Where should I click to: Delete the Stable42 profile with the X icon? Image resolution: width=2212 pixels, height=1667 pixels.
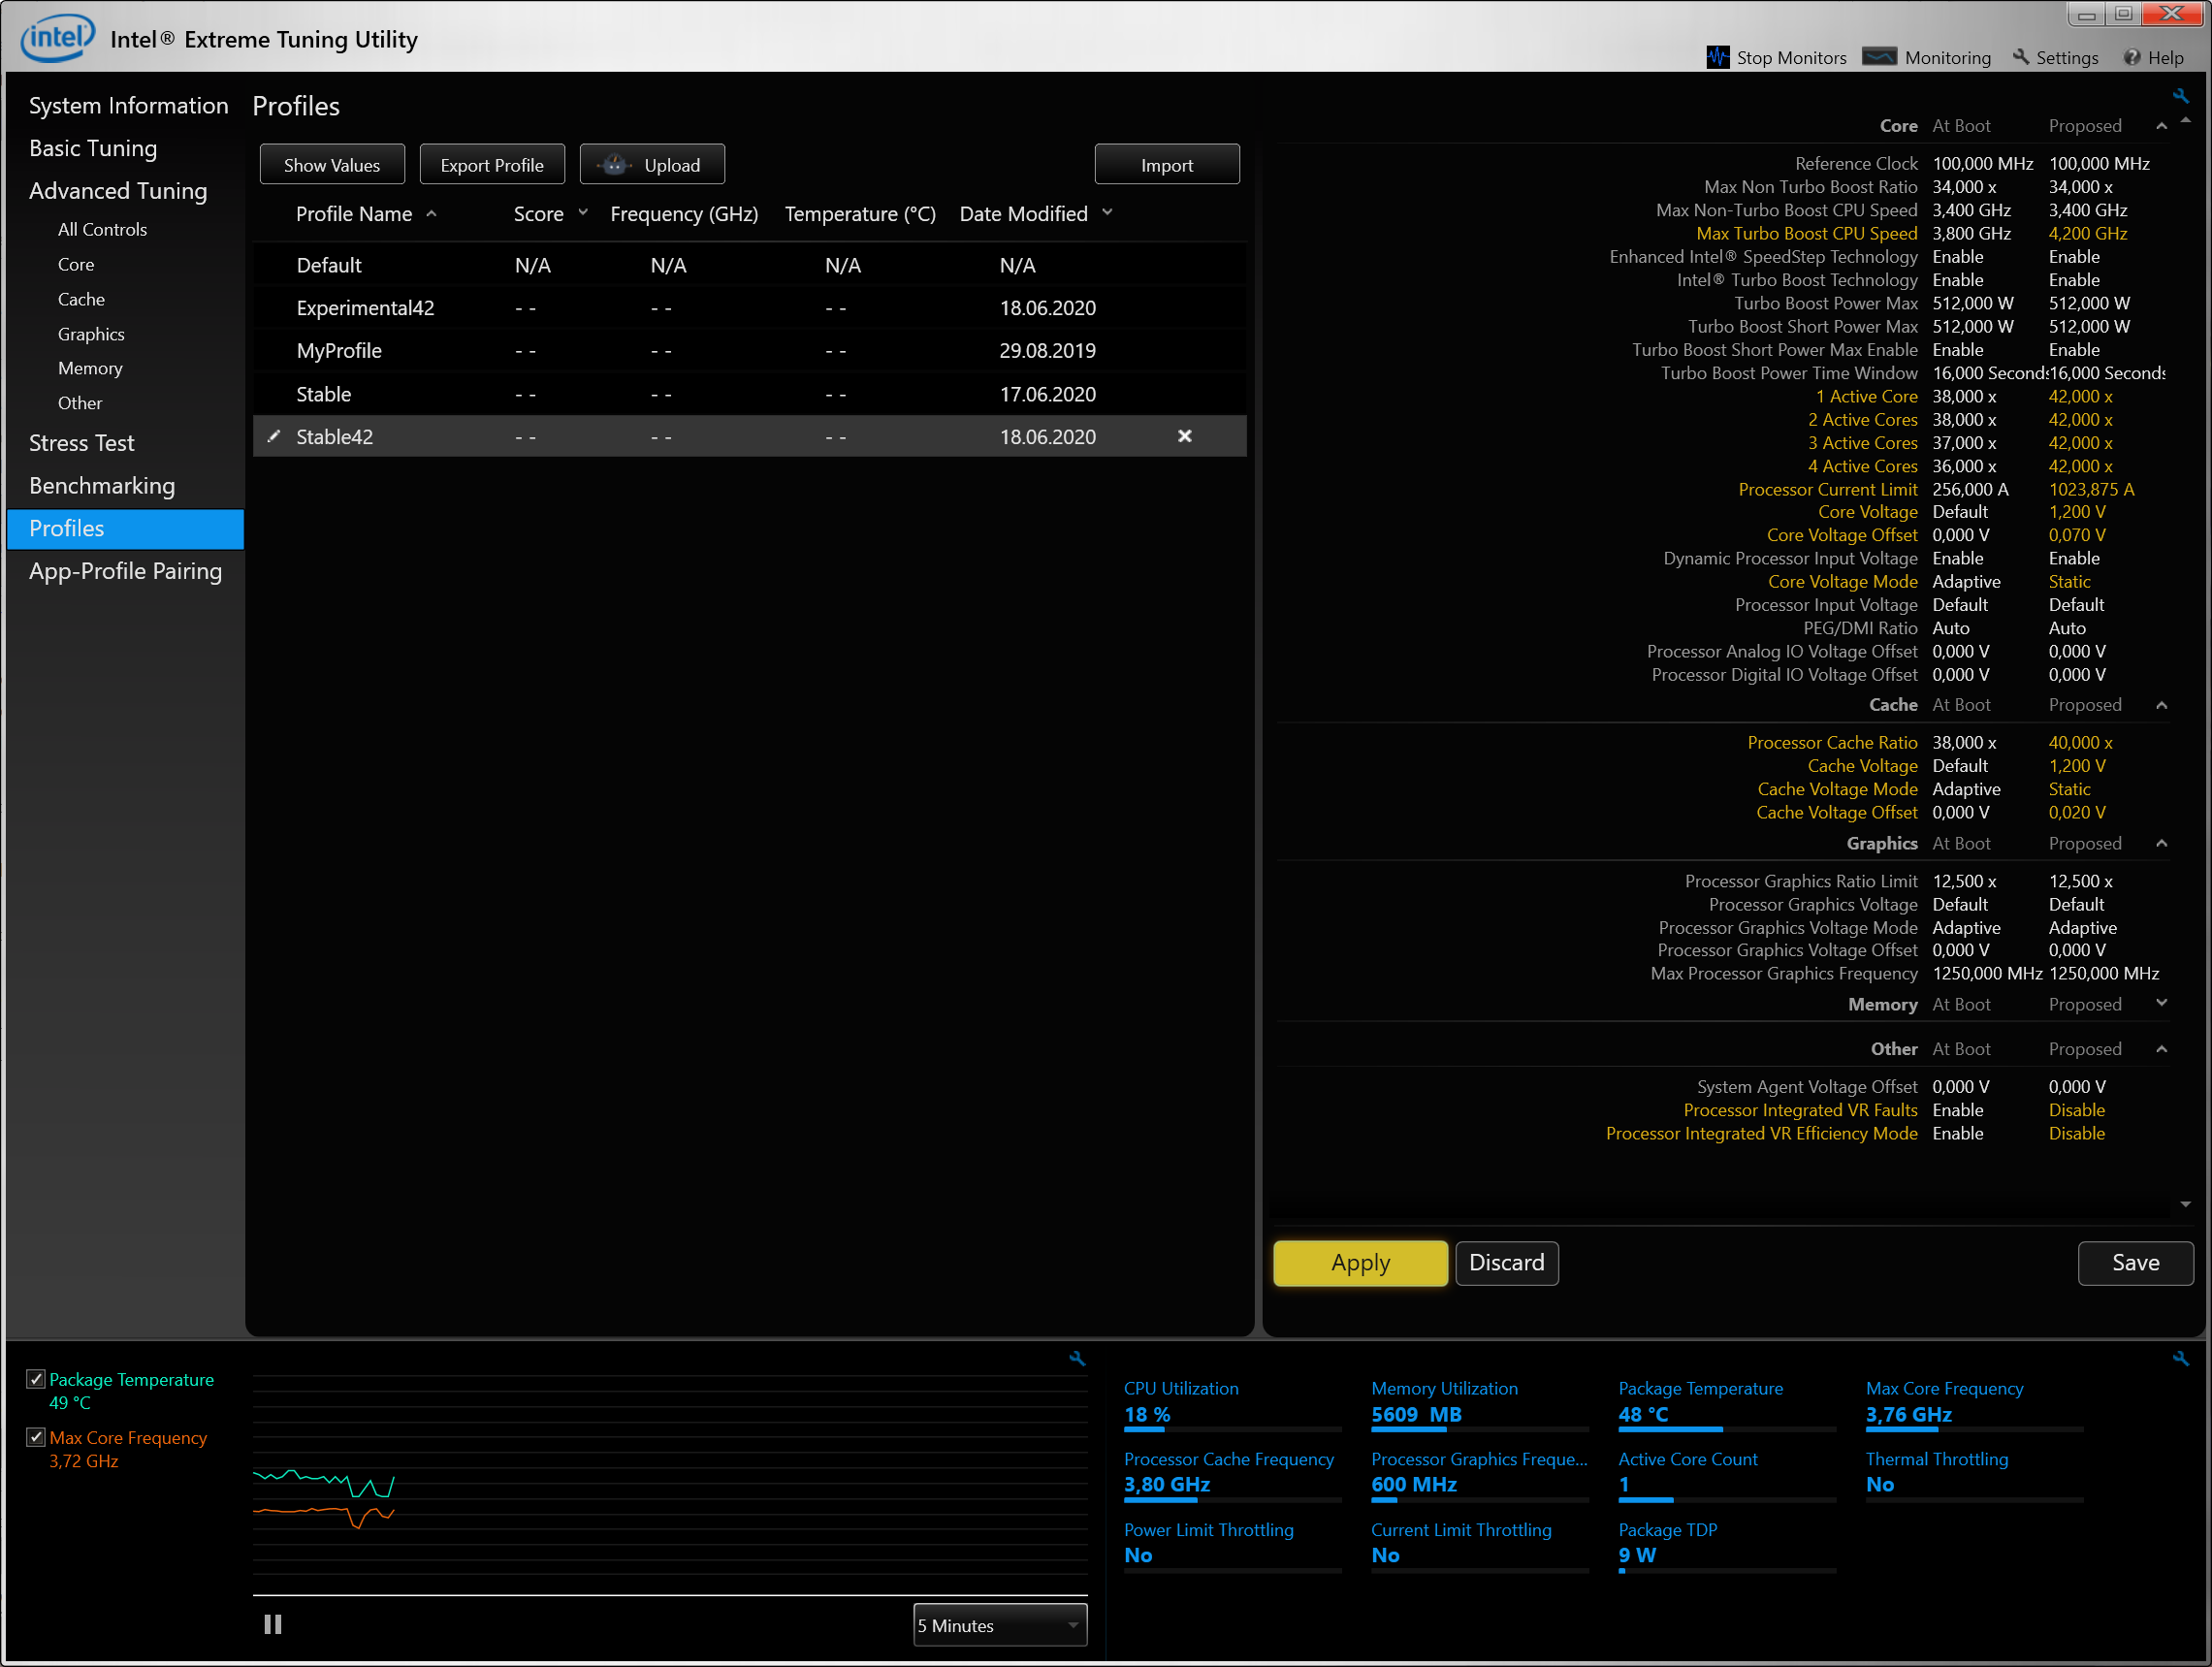tap(1184, 436)
